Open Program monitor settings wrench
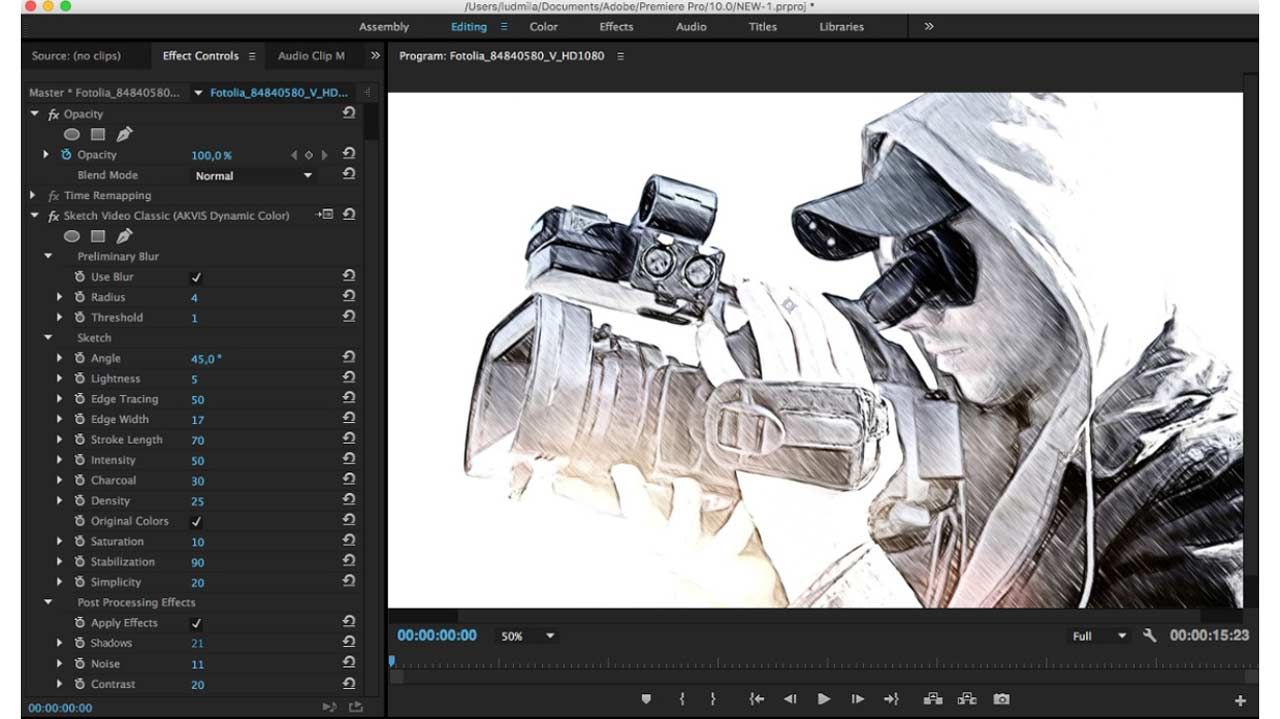 coord(1149,636)
